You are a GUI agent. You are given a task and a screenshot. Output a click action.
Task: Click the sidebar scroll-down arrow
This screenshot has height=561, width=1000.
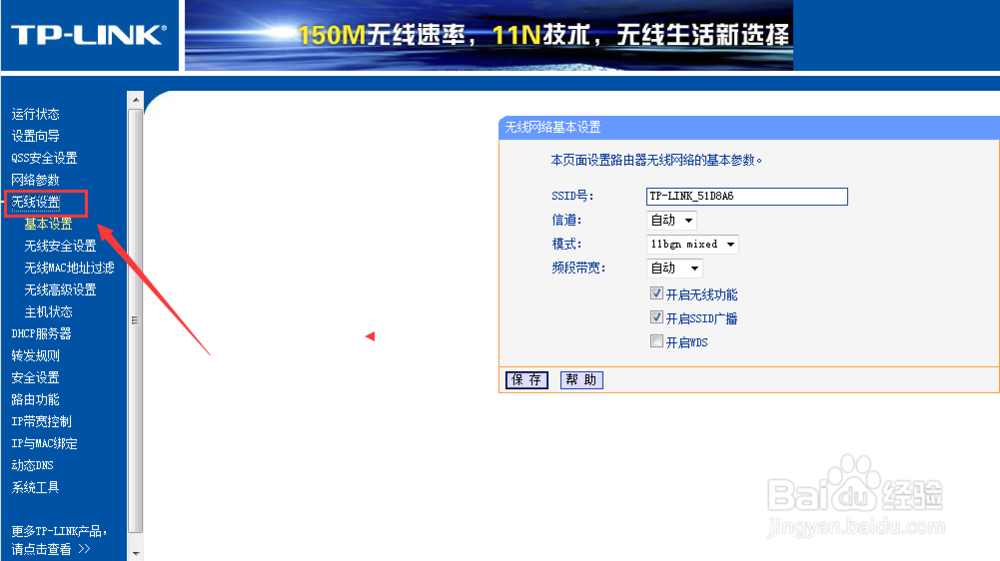135,553
